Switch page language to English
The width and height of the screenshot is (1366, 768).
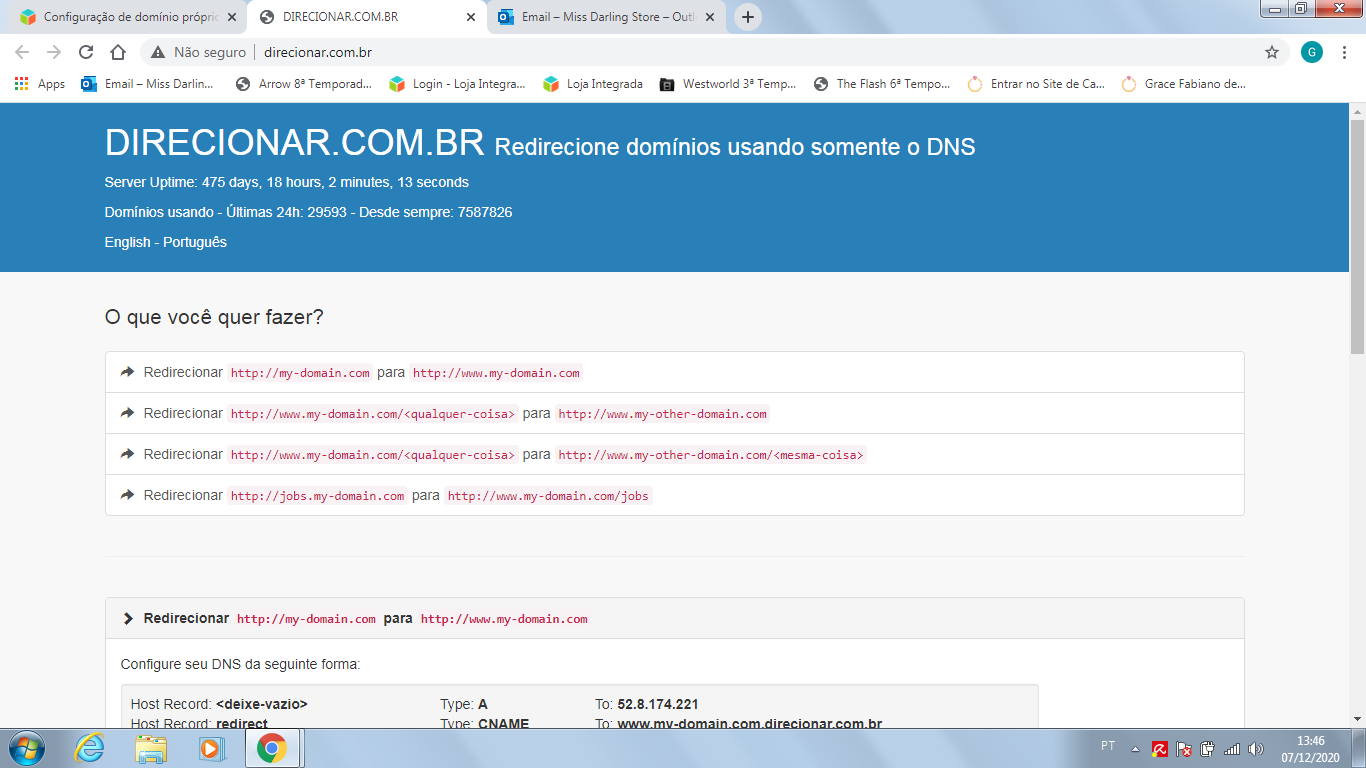(x=128, y=242)
